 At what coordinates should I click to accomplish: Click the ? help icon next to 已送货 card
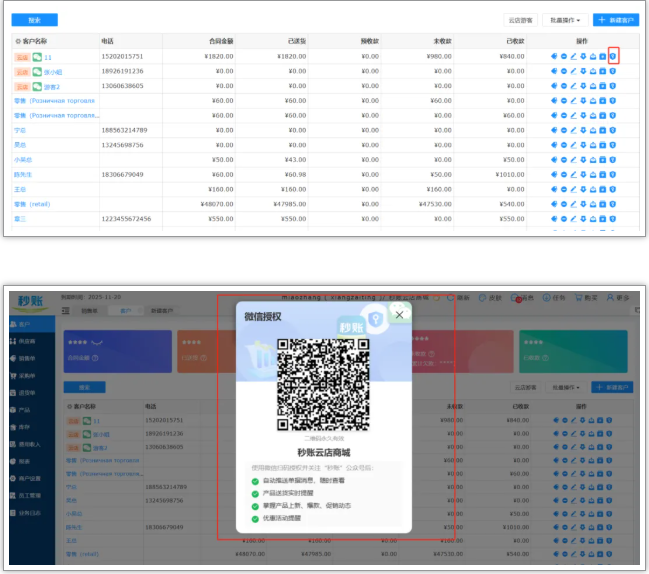coord(204,358)
